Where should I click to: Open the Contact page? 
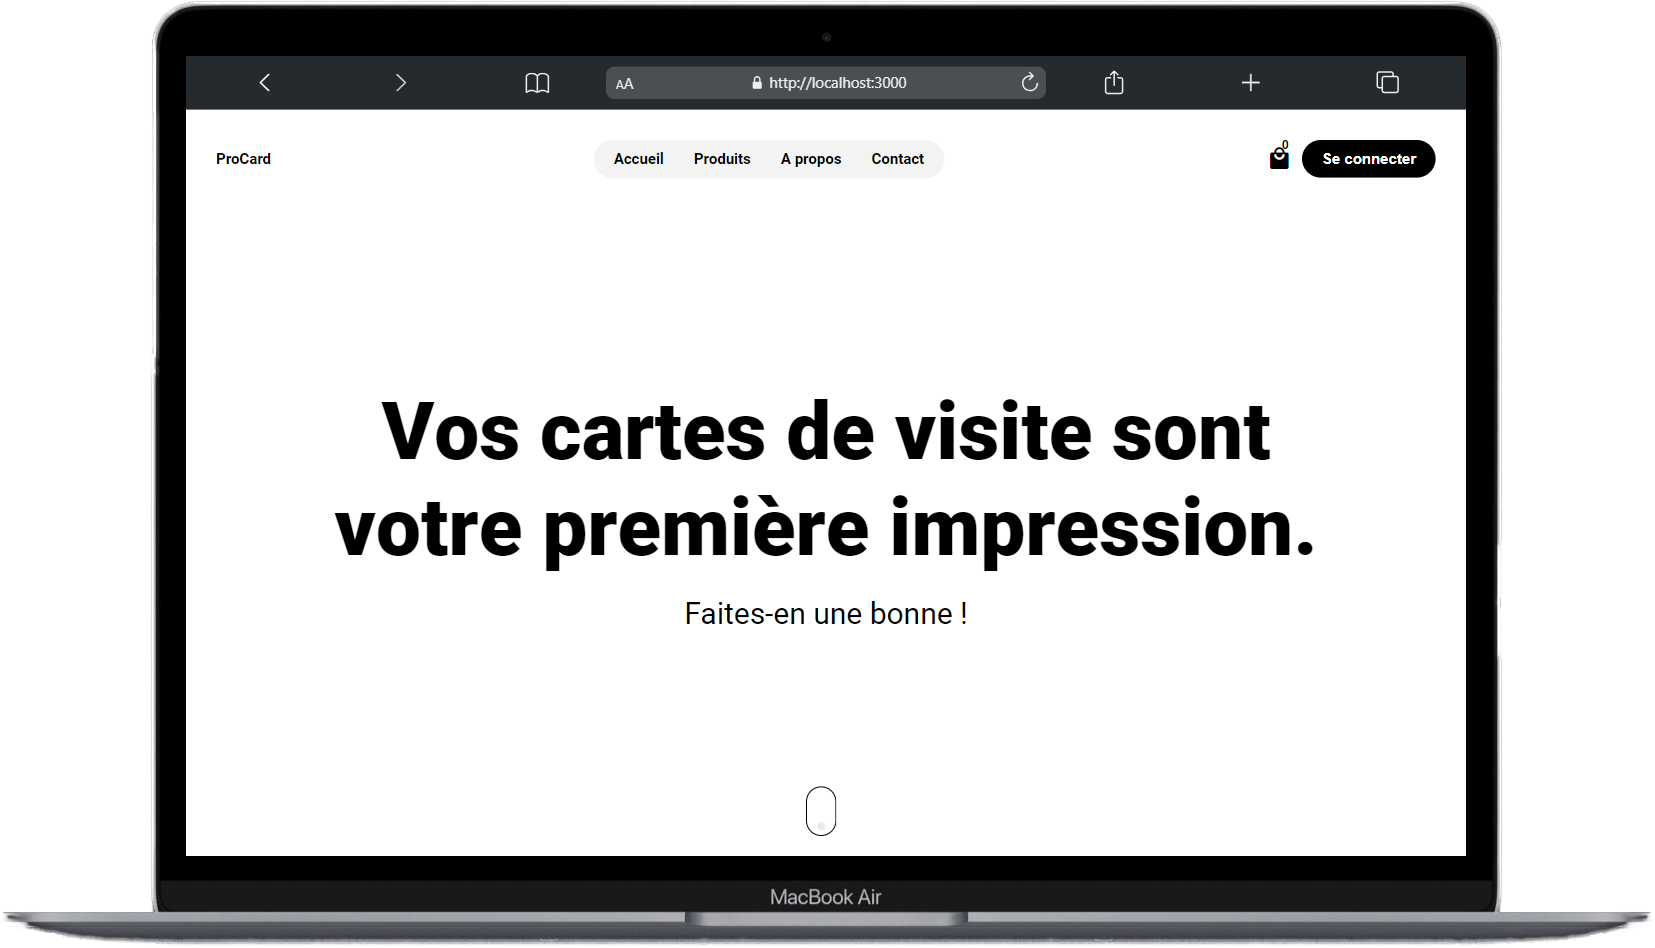[x=898, y=159]
